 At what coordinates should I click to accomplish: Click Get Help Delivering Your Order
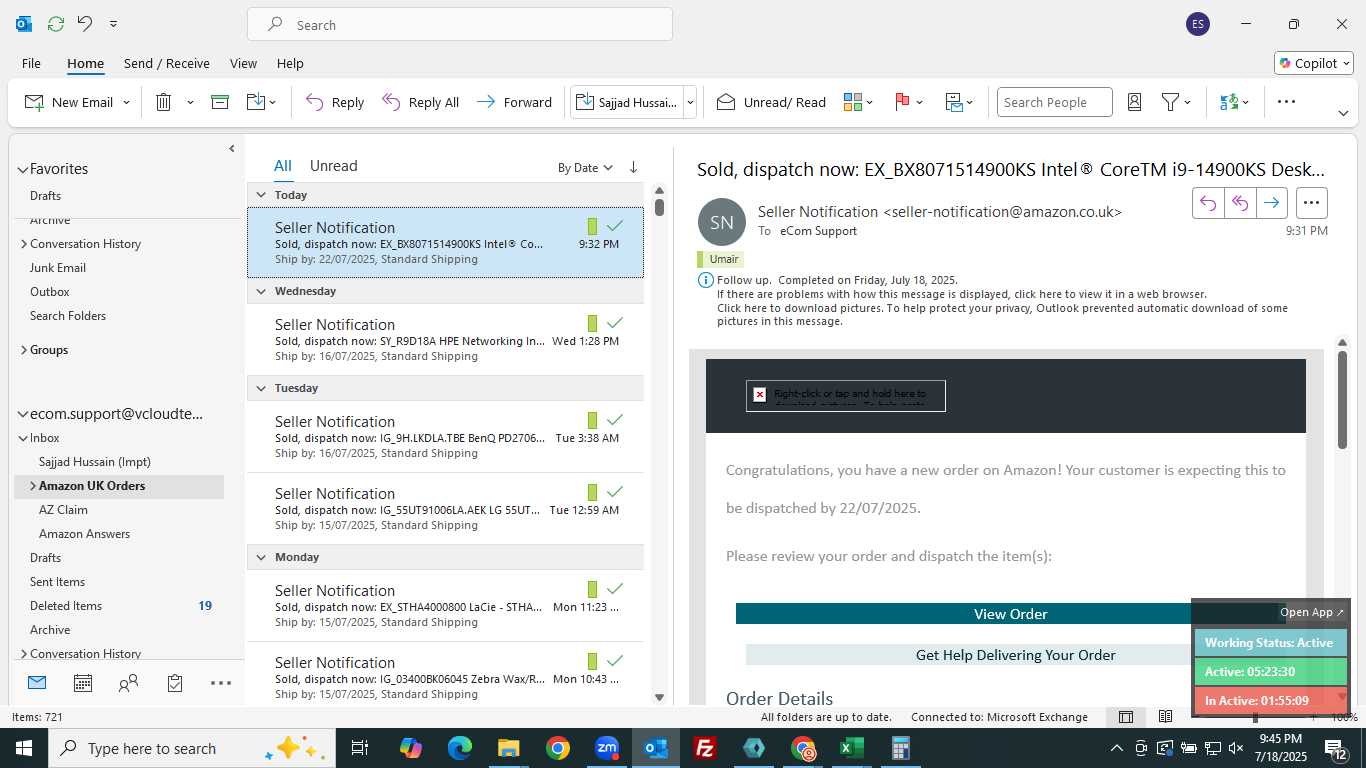1015,655
